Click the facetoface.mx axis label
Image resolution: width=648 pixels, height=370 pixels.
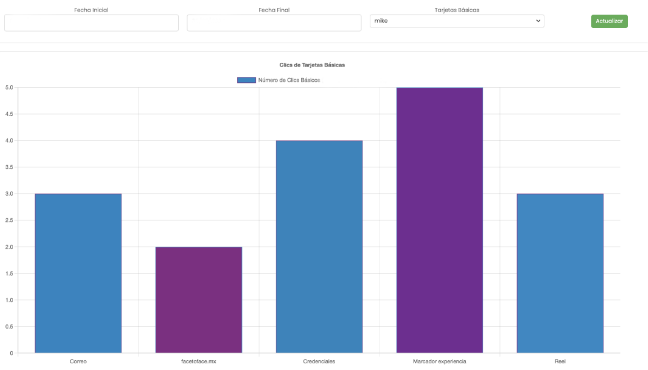[199, 361]
